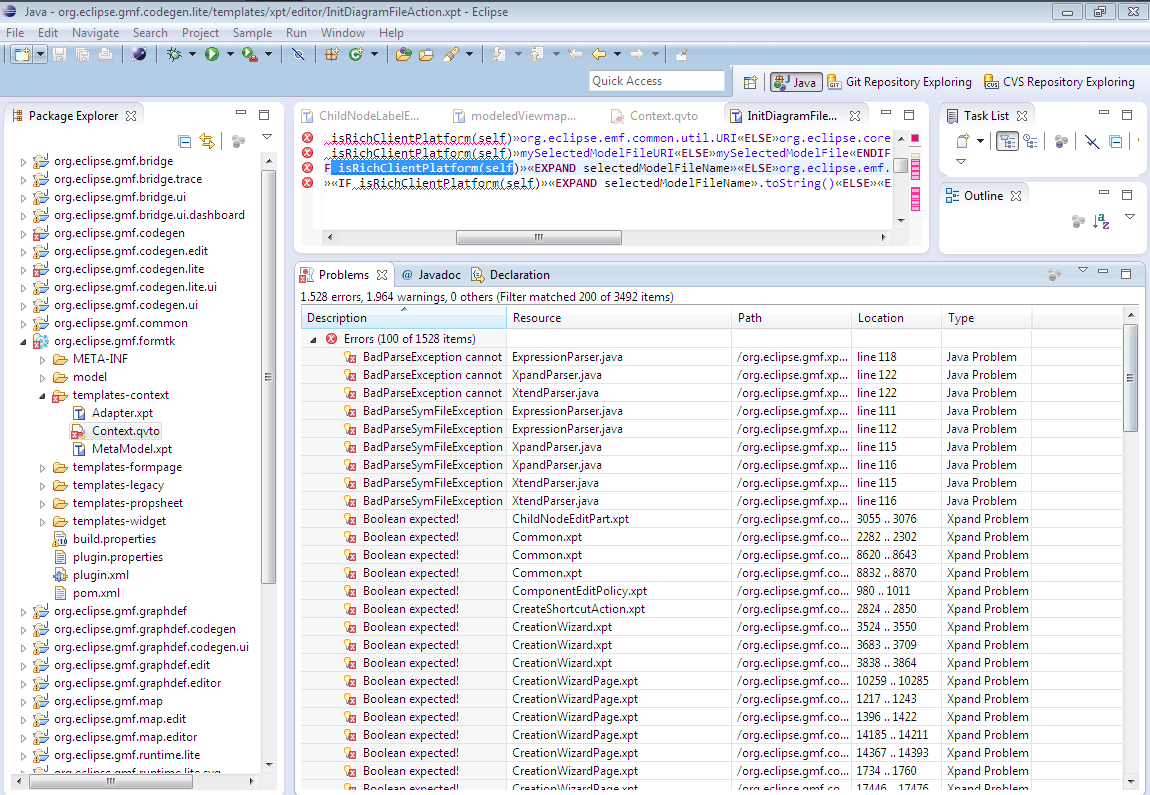The height and width of the screenshot is (795, 1150).
Task: Toggle Focus on Active Task in Problems view
Action: (1055, 274)
